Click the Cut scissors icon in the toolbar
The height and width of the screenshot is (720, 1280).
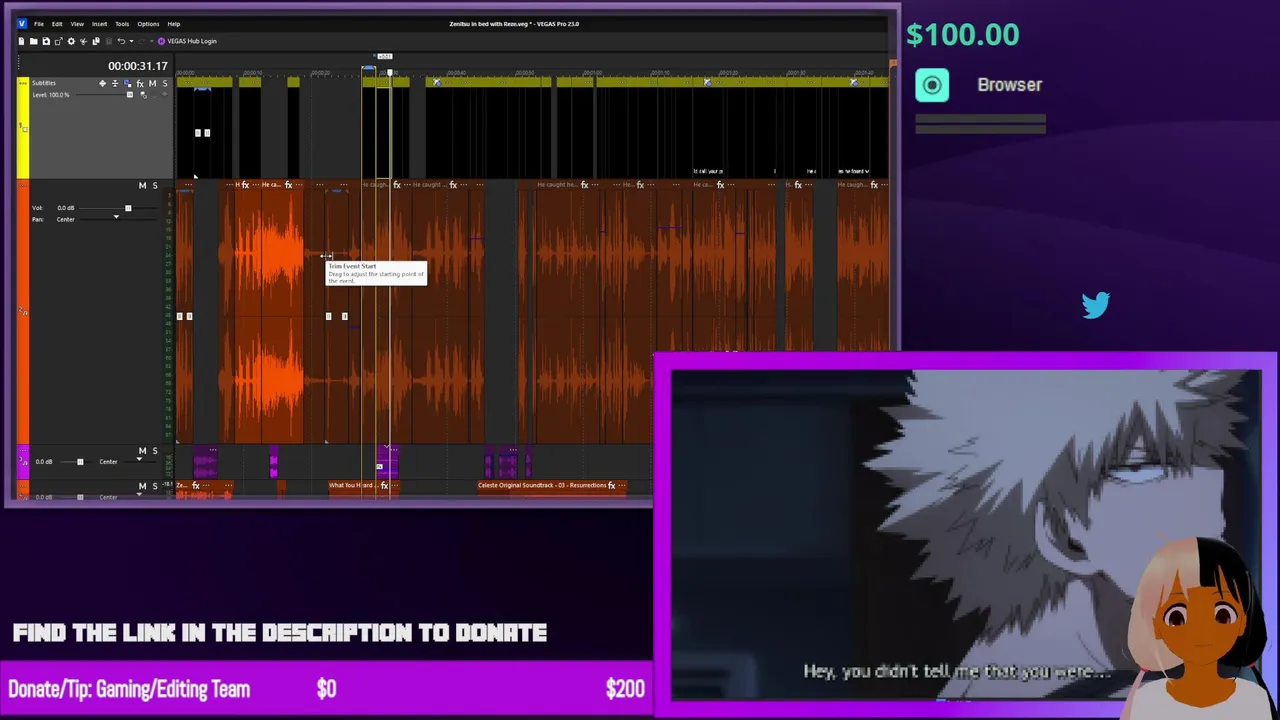click(84, 41)
